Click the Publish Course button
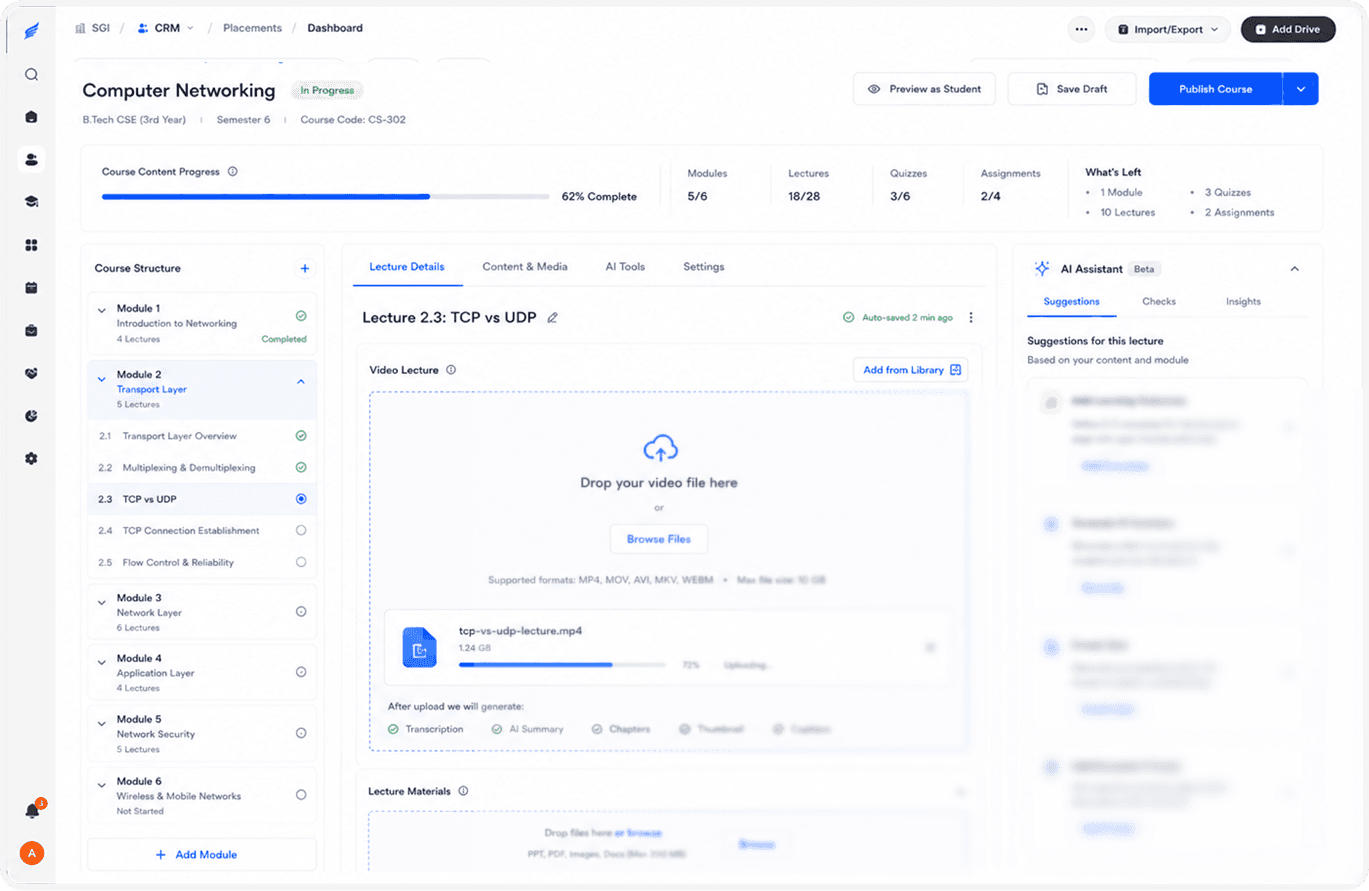The width and height of the screenshot is (1369, 891). 1215,89
